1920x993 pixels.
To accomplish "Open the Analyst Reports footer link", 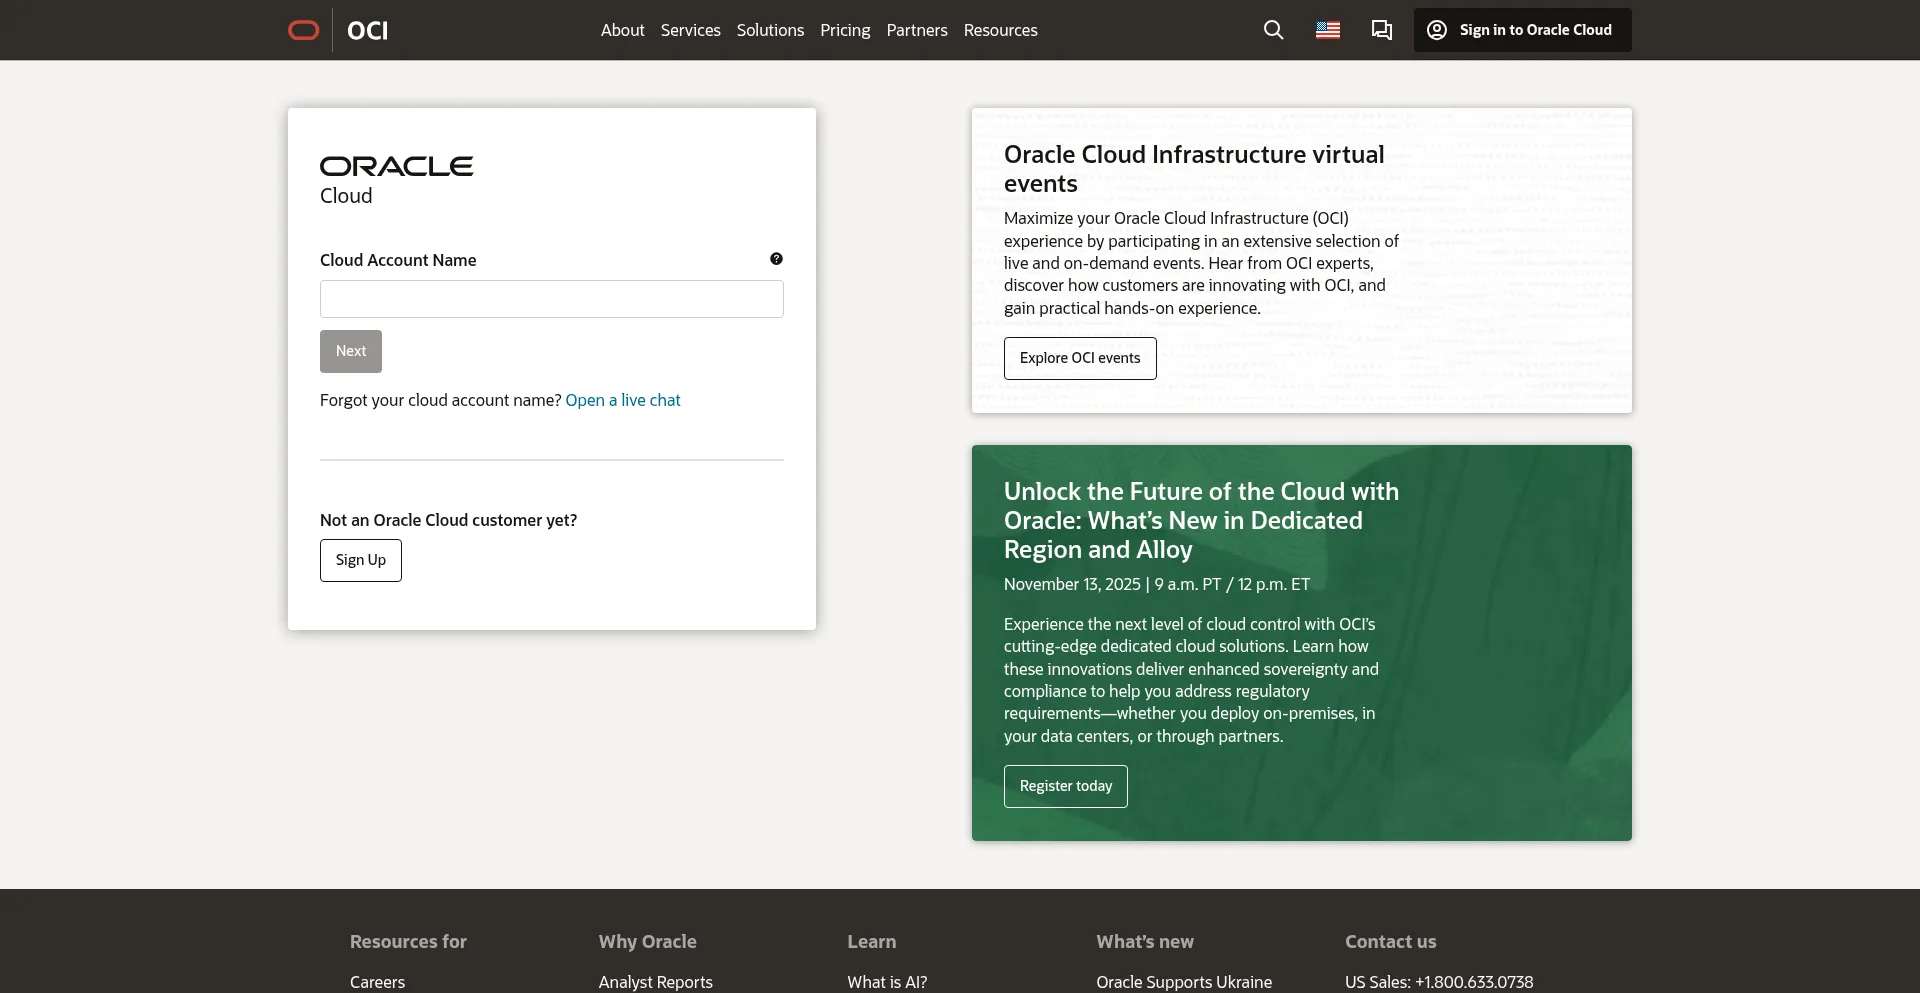I will pyautogui.click(x=655, y=982).
